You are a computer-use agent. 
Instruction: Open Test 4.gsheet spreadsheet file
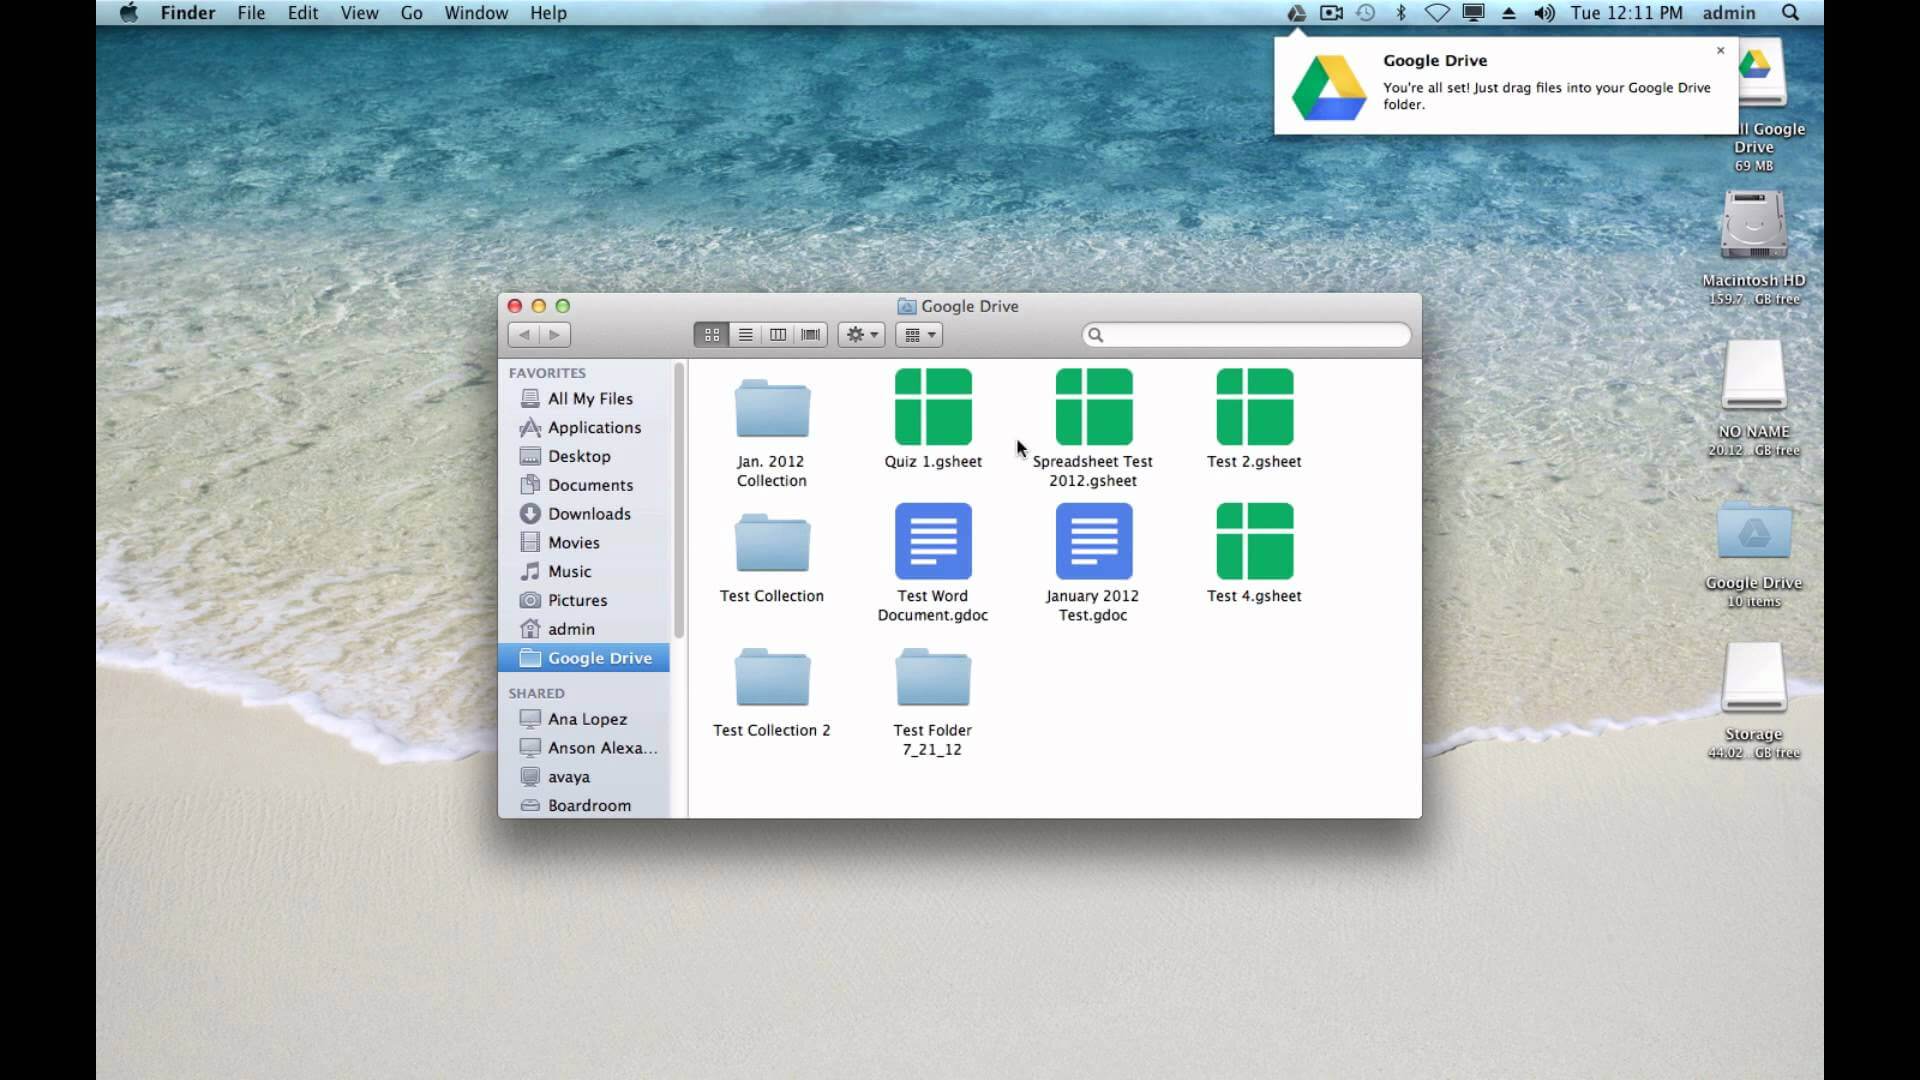(1254, 541)
